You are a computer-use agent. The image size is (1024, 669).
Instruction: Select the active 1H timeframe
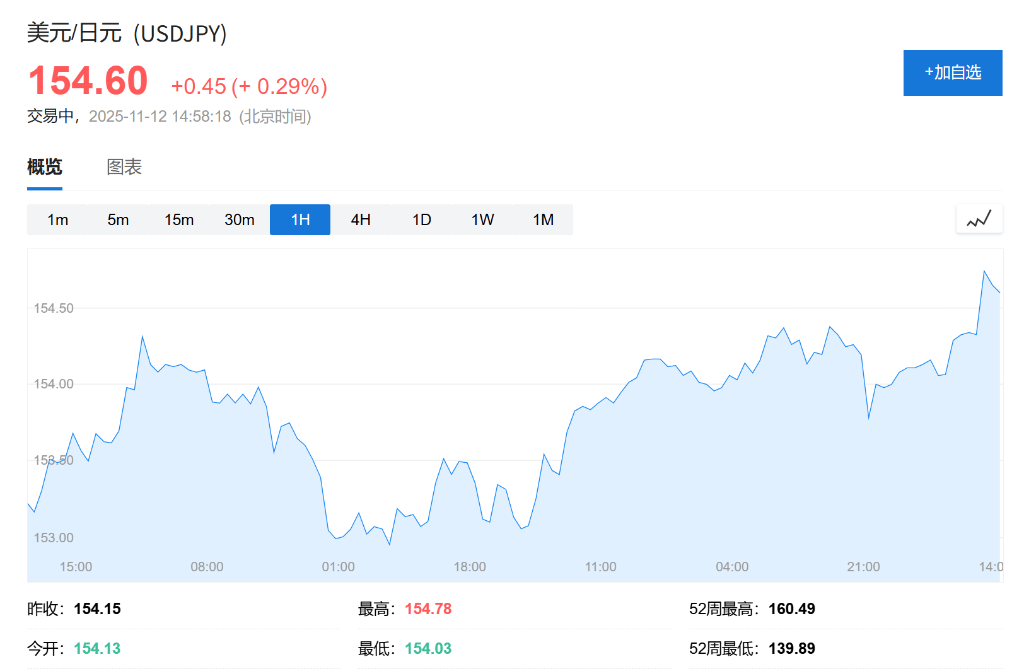point(300,219)
